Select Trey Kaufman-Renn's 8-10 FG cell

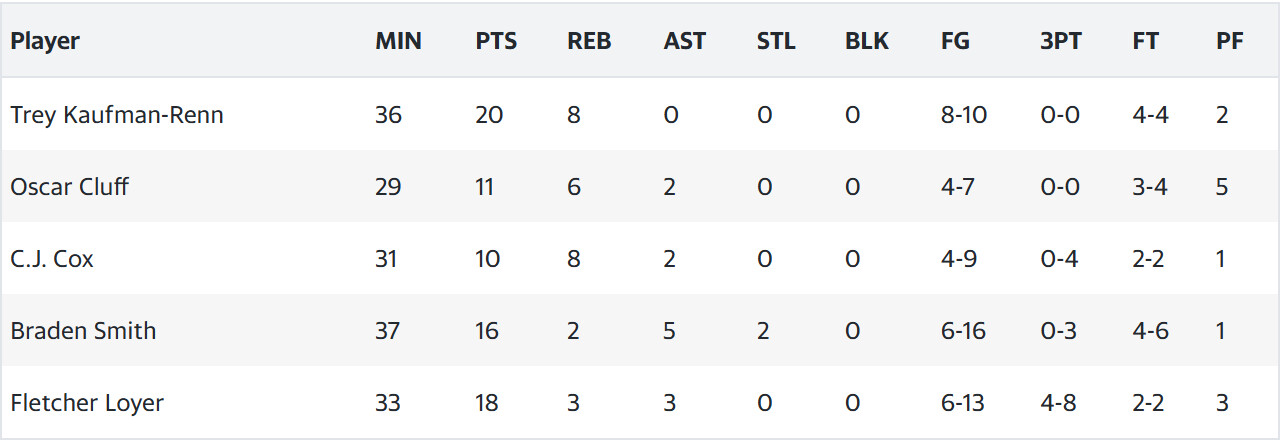click(x=963, y=115)
